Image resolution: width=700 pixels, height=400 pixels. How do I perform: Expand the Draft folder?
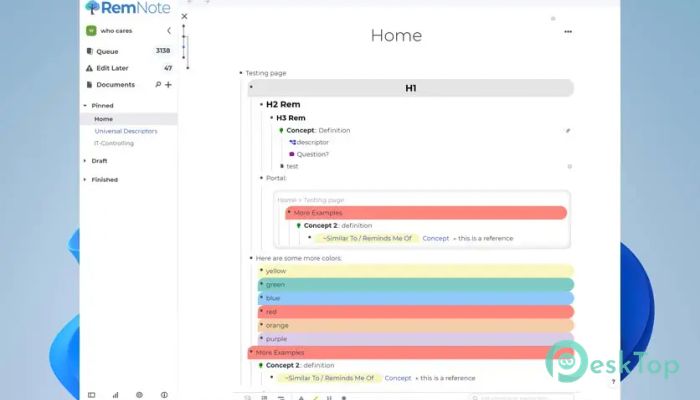[x=85, y=161]
